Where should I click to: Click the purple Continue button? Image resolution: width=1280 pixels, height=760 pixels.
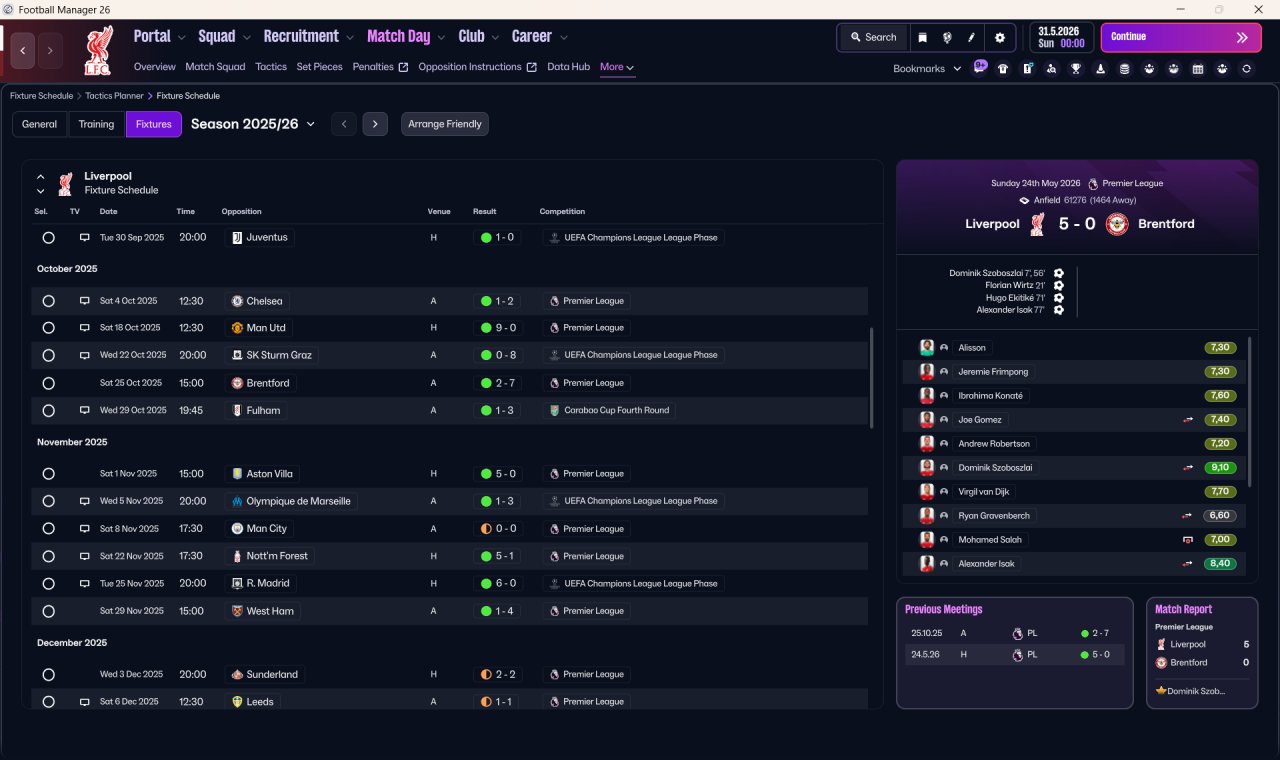1181,37
